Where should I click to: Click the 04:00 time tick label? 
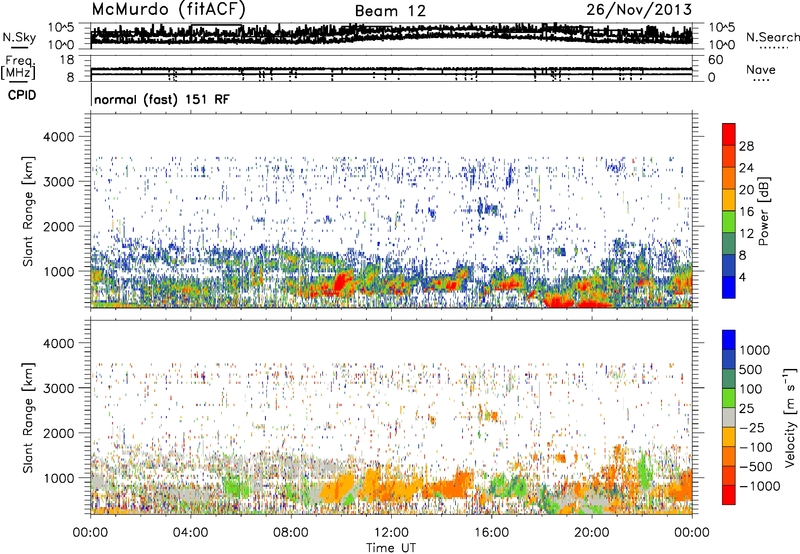191,533
